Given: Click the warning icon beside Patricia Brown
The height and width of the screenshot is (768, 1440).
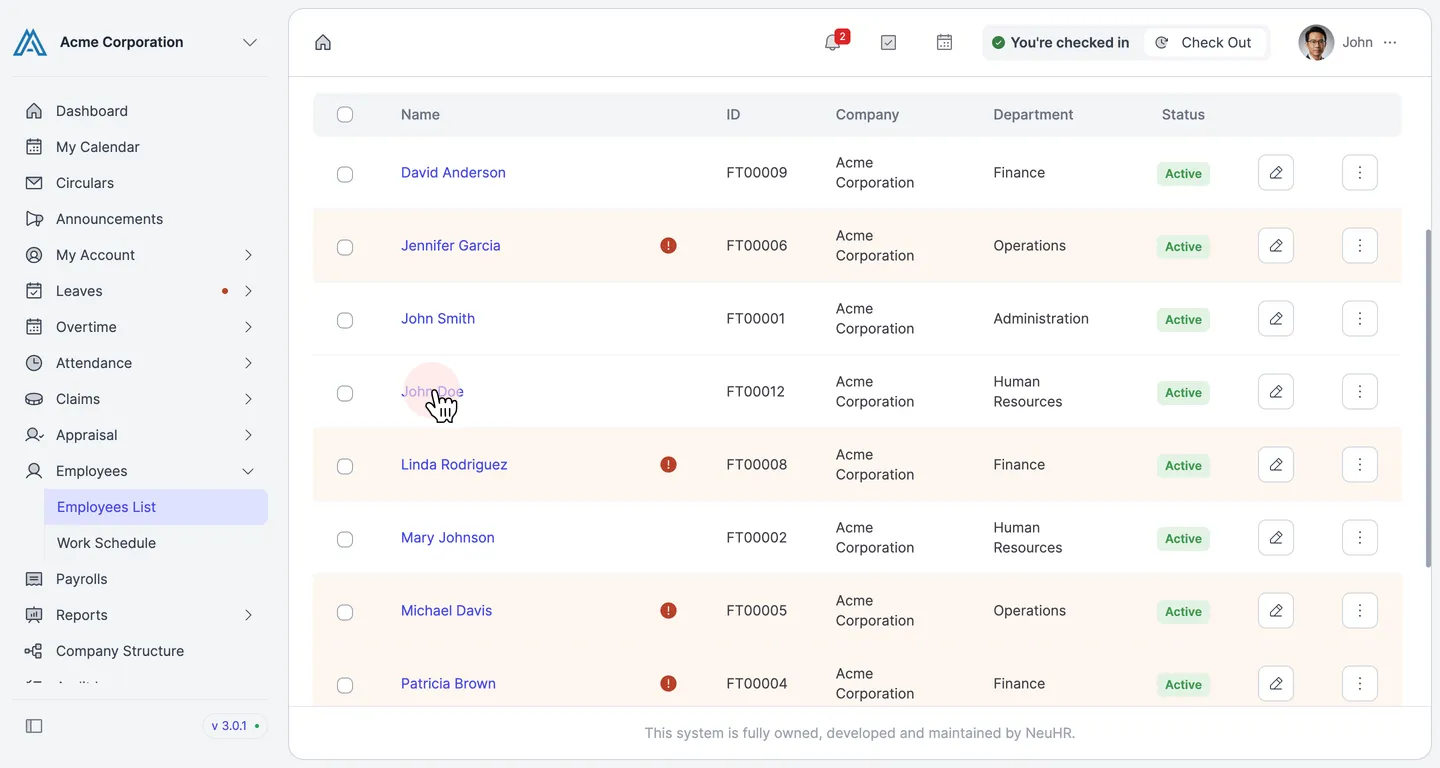Looking at the screenshot, I should coord(669,683).
